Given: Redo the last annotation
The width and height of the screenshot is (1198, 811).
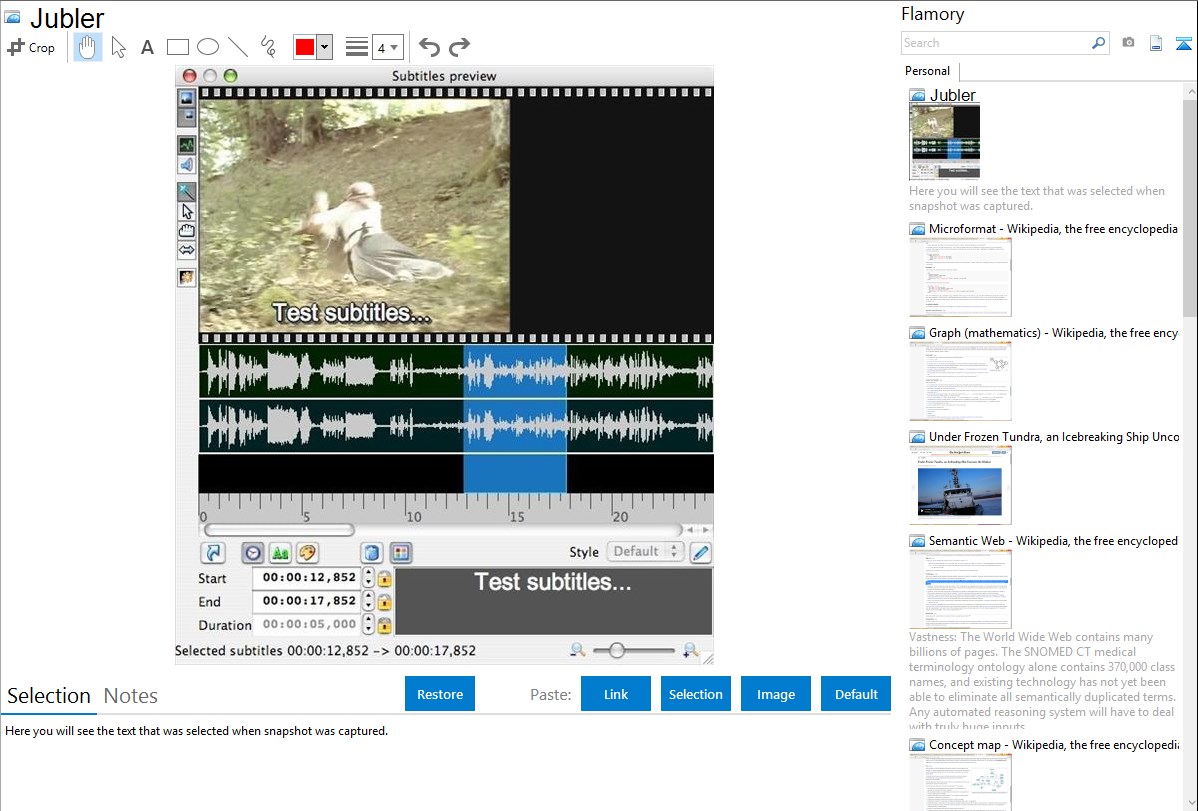Looking at the screenshot, I should [x=459, y=47].
